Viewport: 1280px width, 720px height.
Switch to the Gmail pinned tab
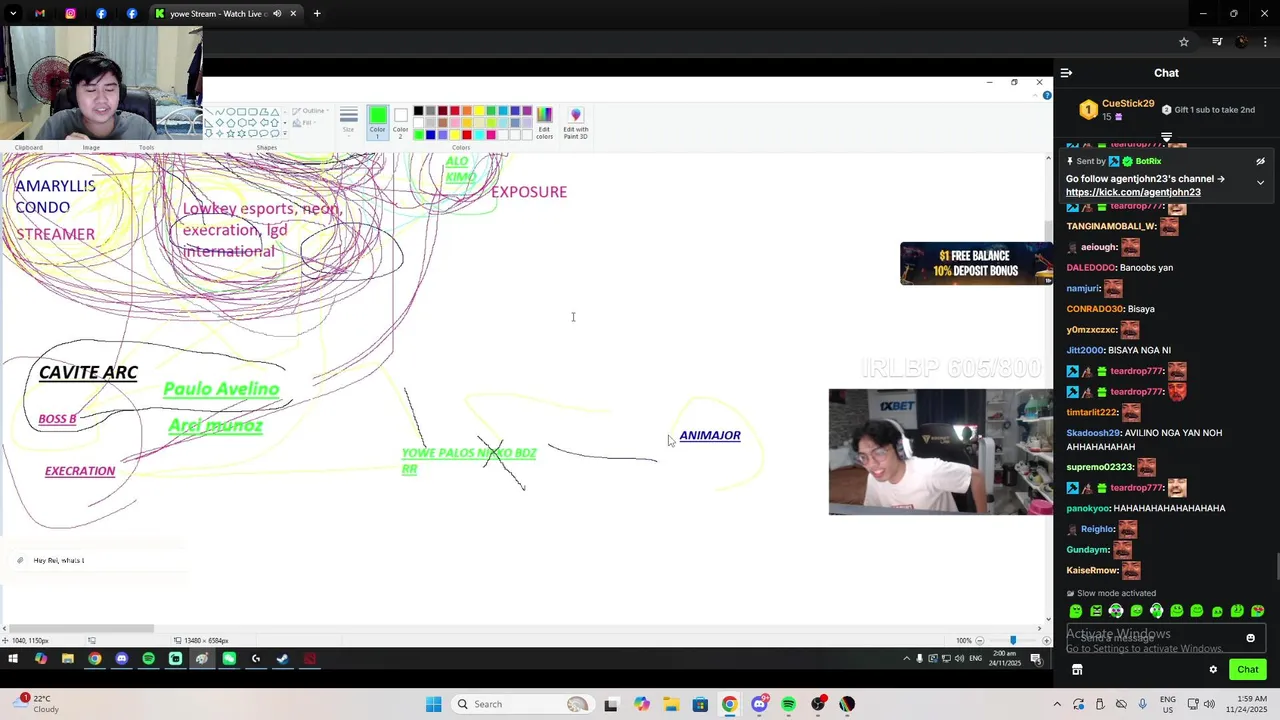tap(40, 13)
